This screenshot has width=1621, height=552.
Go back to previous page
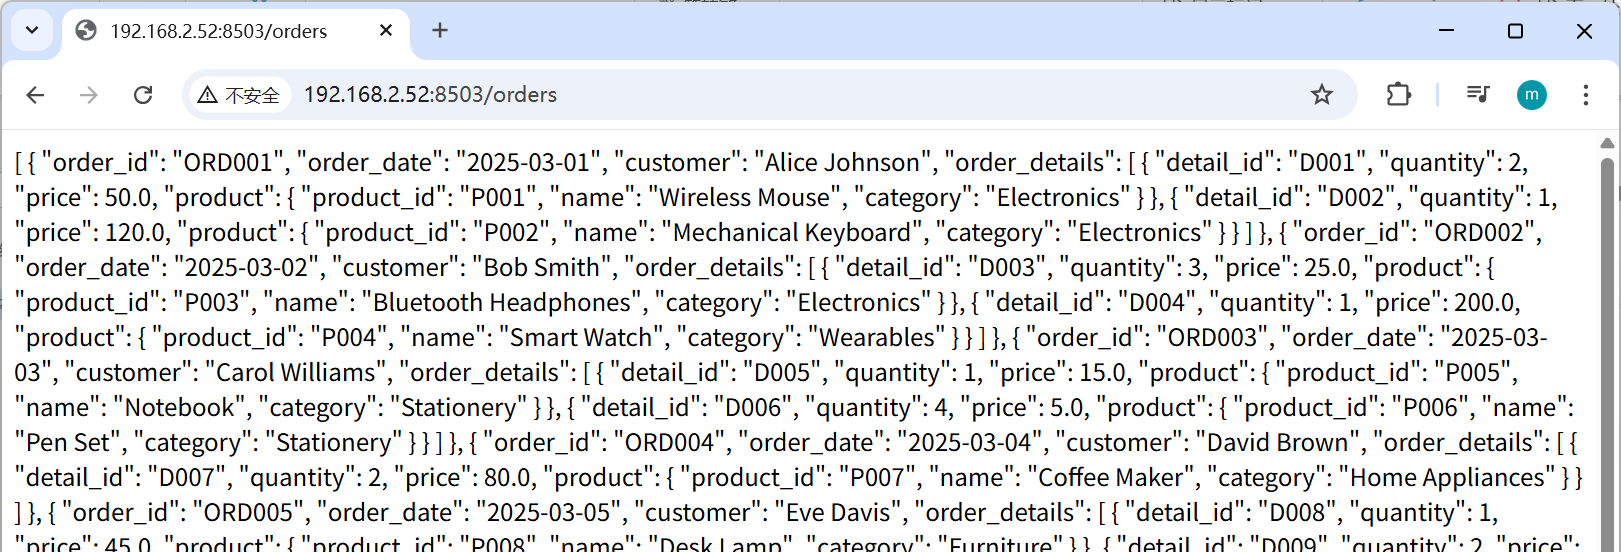35,95
